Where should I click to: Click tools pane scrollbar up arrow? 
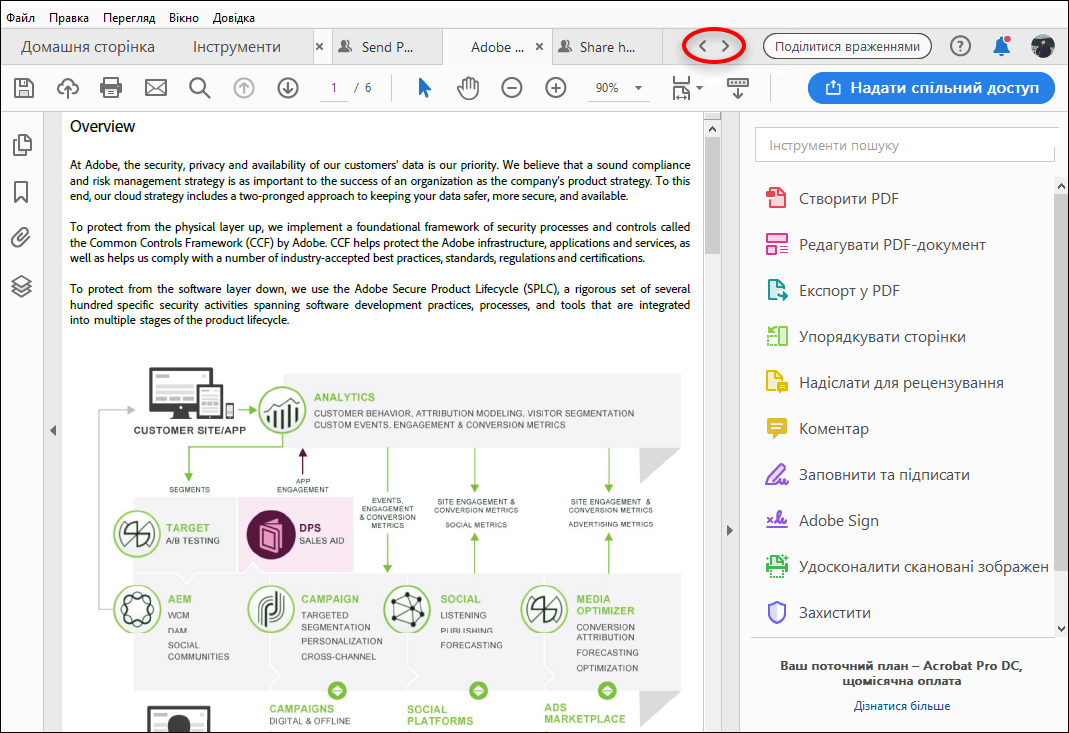pos(1061,185)
